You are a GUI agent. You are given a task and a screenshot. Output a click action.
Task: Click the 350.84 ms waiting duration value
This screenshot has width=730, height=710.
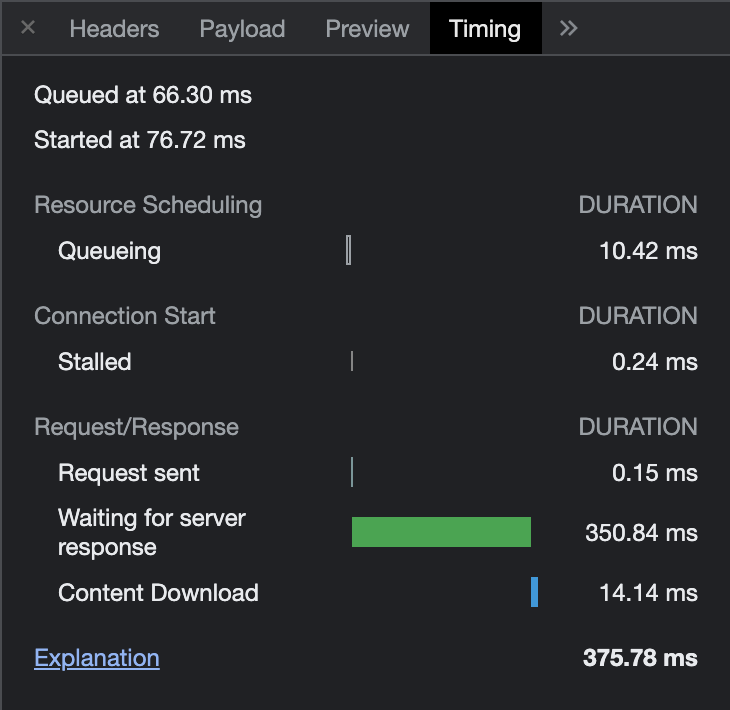[642, 533]
